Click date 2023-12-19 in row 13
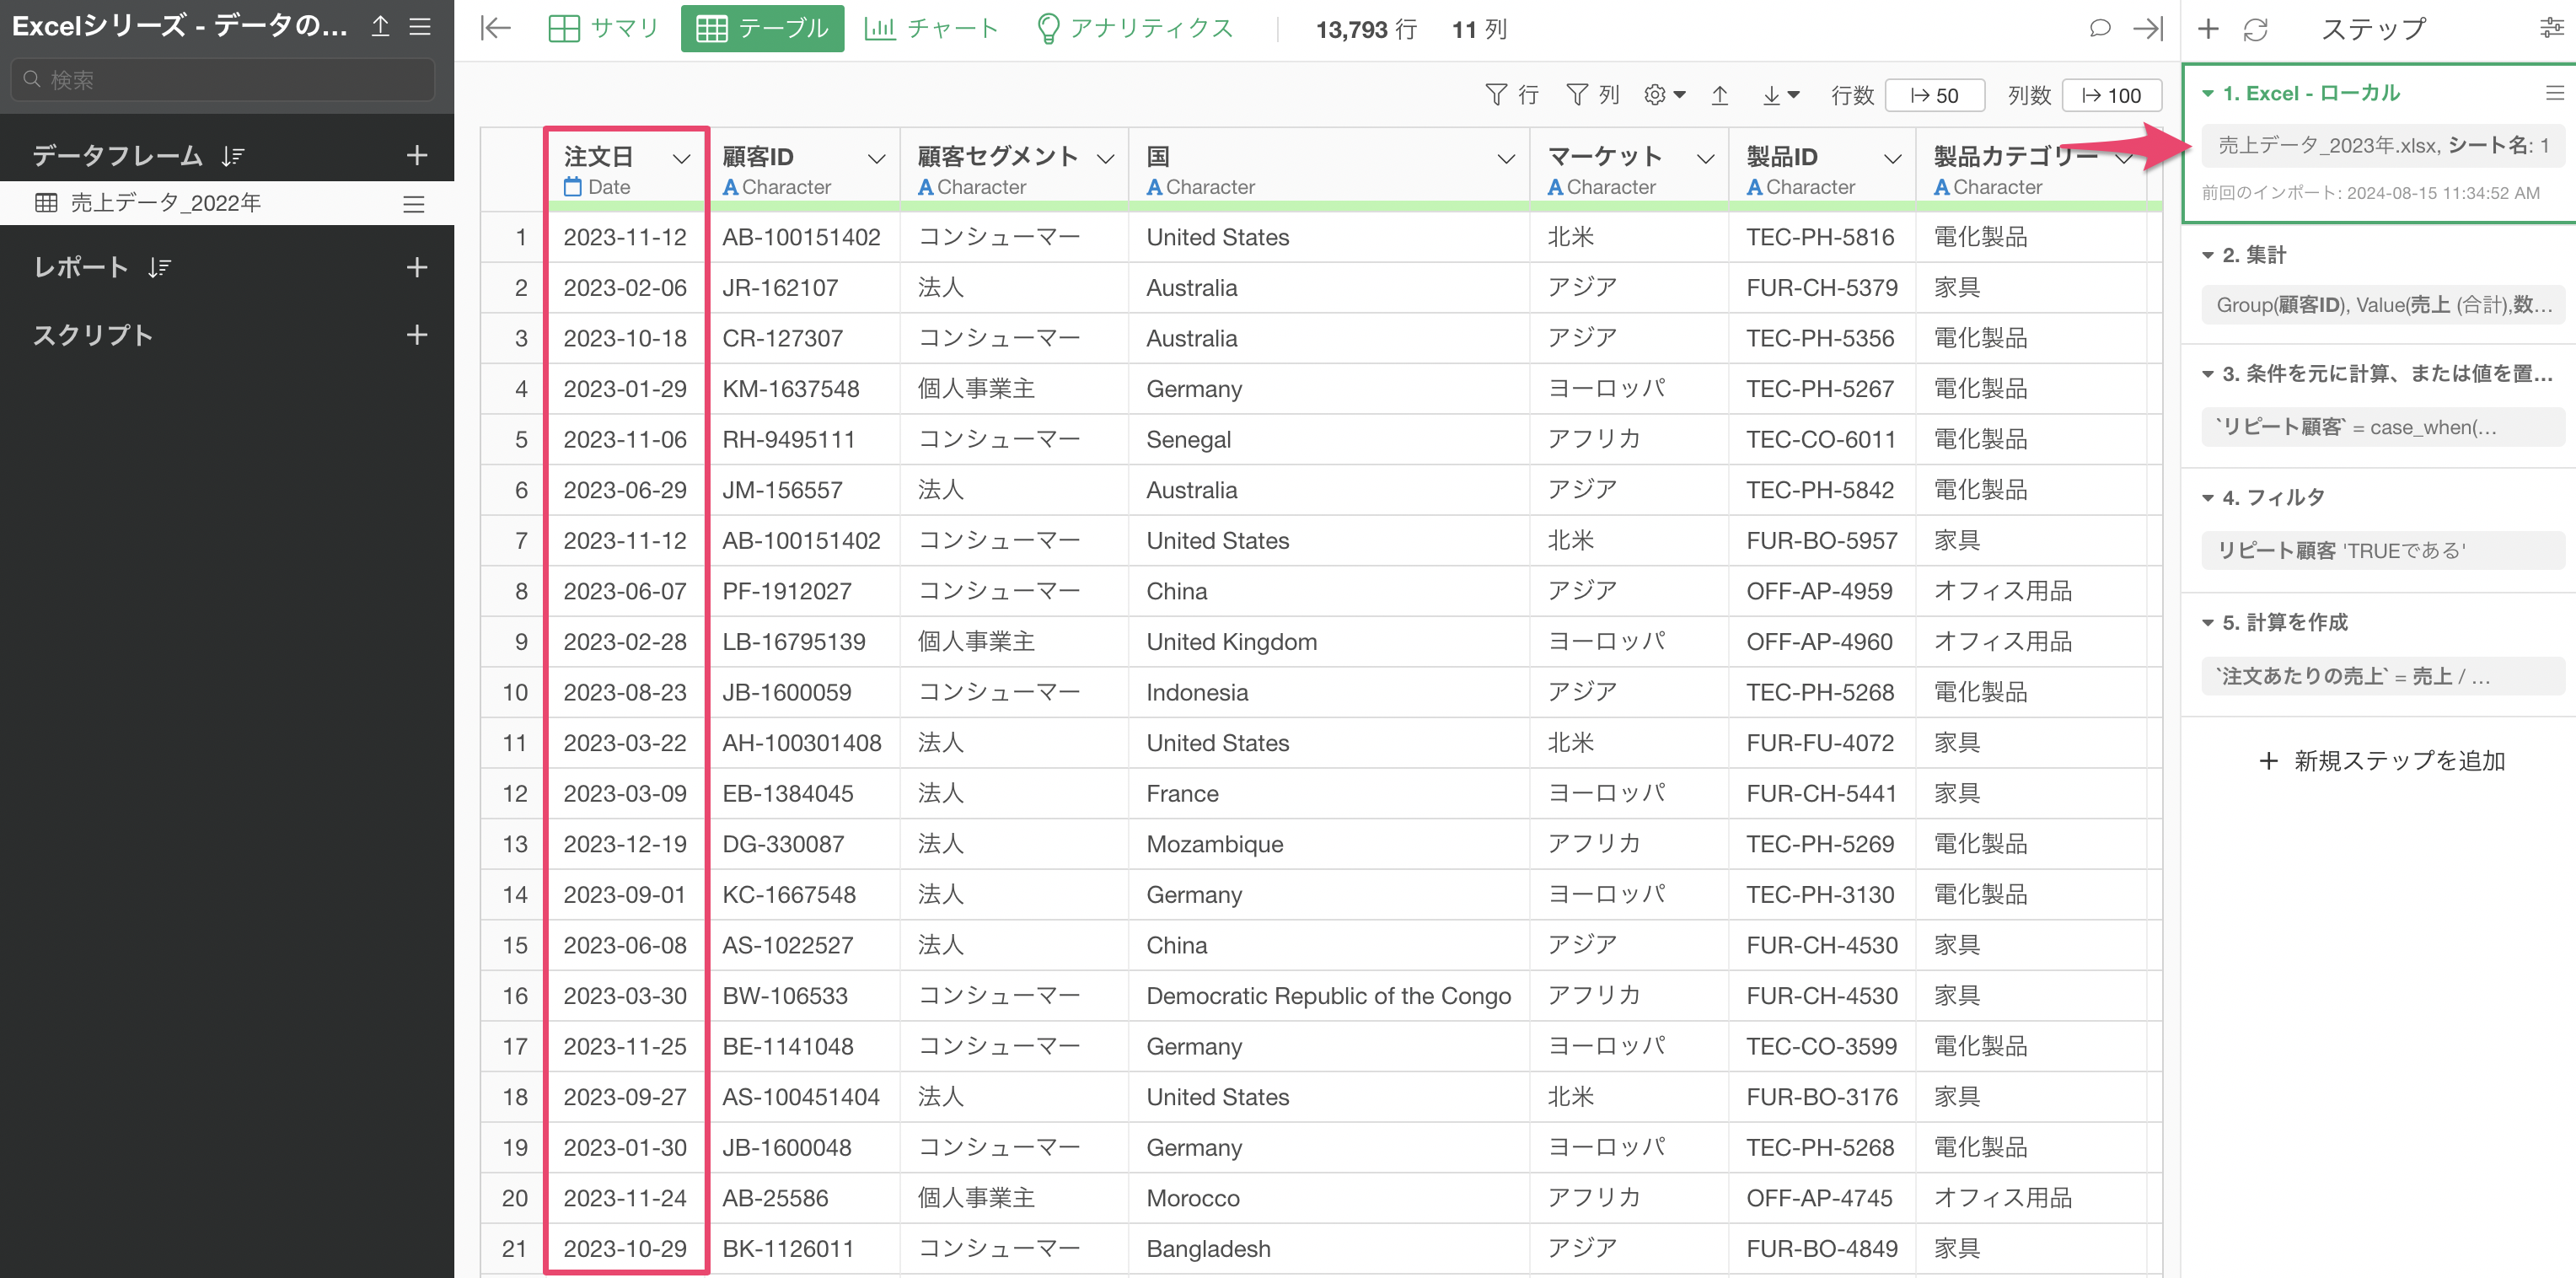Screen dimensions: 2576x1278 [625, 844]
